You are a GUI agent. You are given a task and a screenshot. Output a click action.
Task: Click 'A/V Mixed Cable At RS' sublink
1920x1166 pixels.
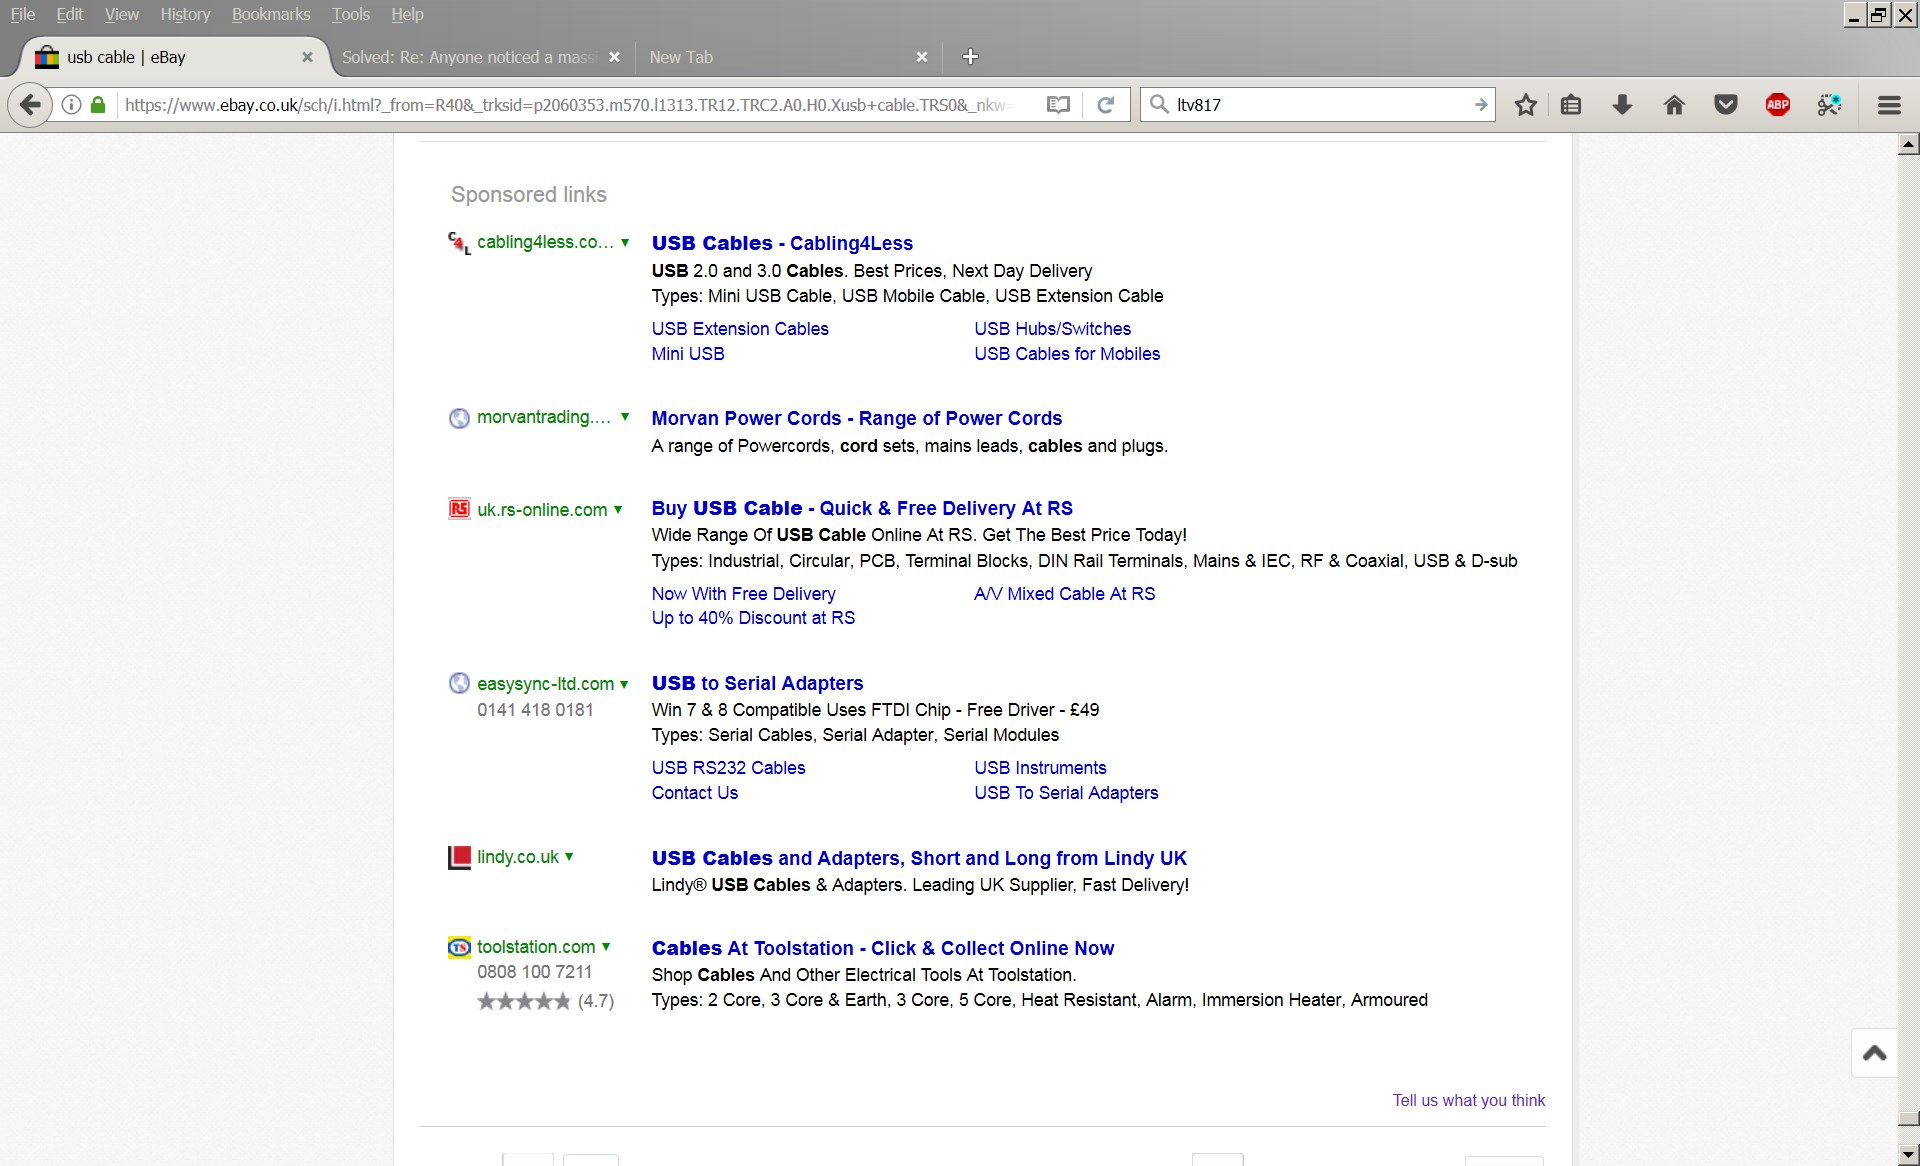pyautogui.click(x=1065, y=594)
